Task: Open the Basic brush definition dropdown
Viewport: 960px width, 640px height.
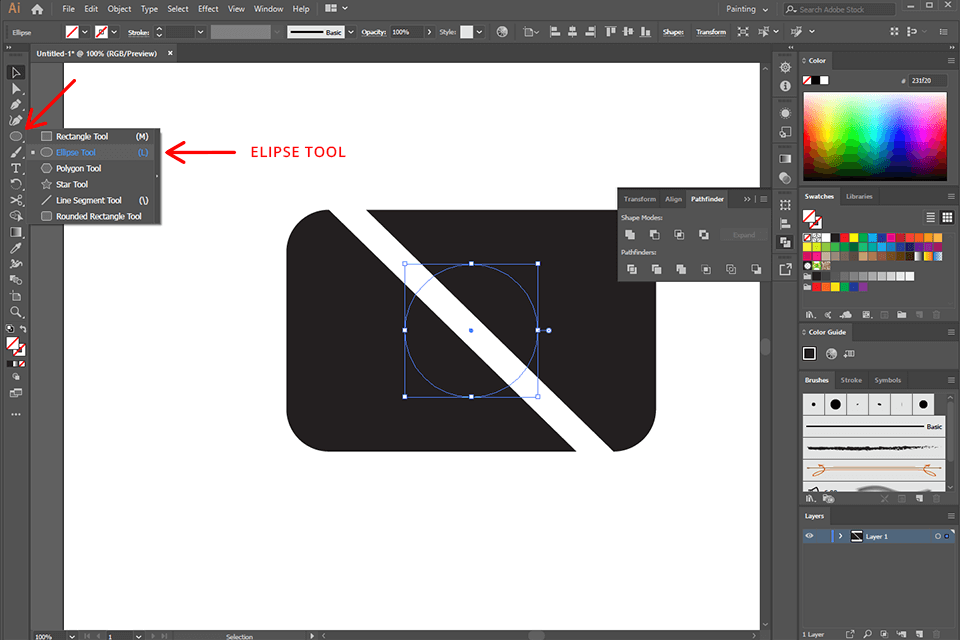Action: [x=349, y=31]
